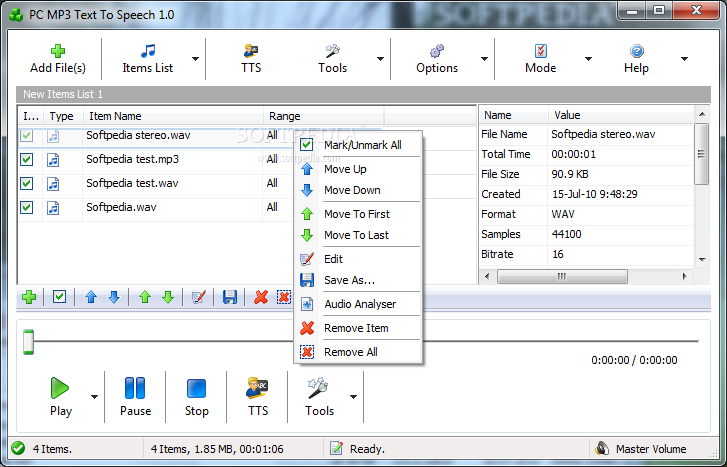The image size is (727, 467).
Task: Choose Remove Item in context menu
Action: (x=358, y=328)
